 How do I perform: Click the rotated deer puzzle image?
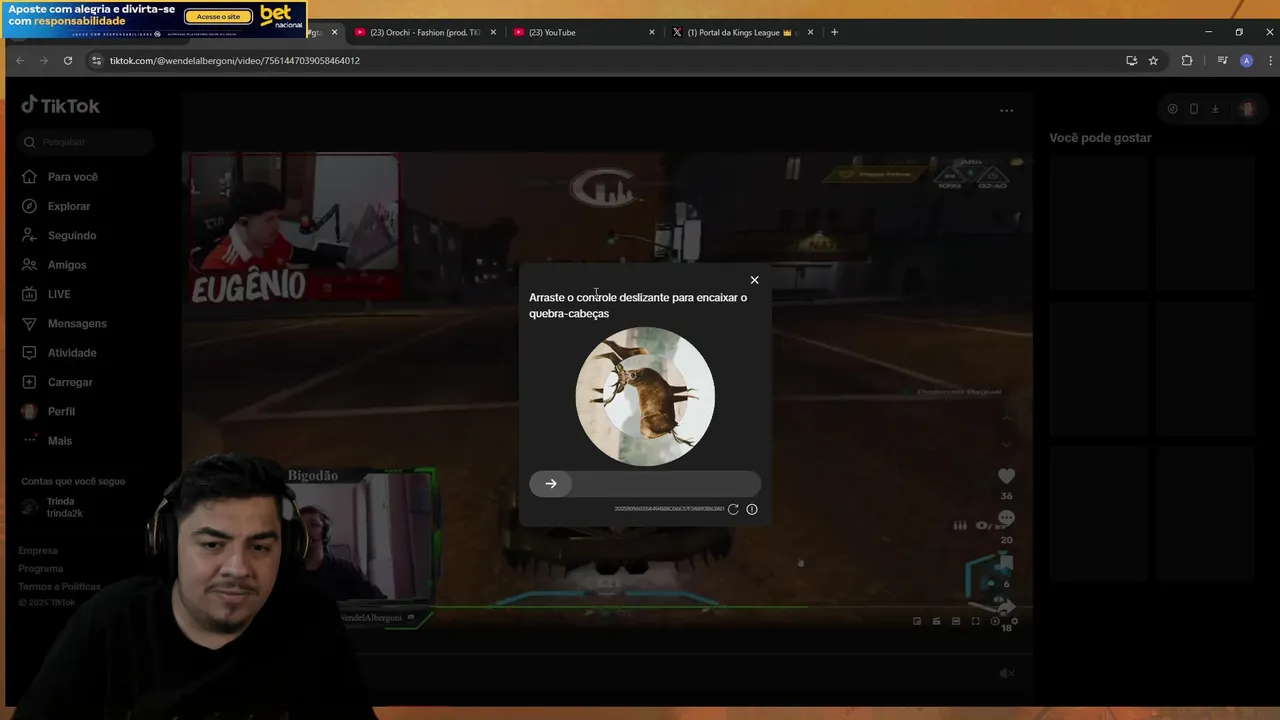coord(645,396)
